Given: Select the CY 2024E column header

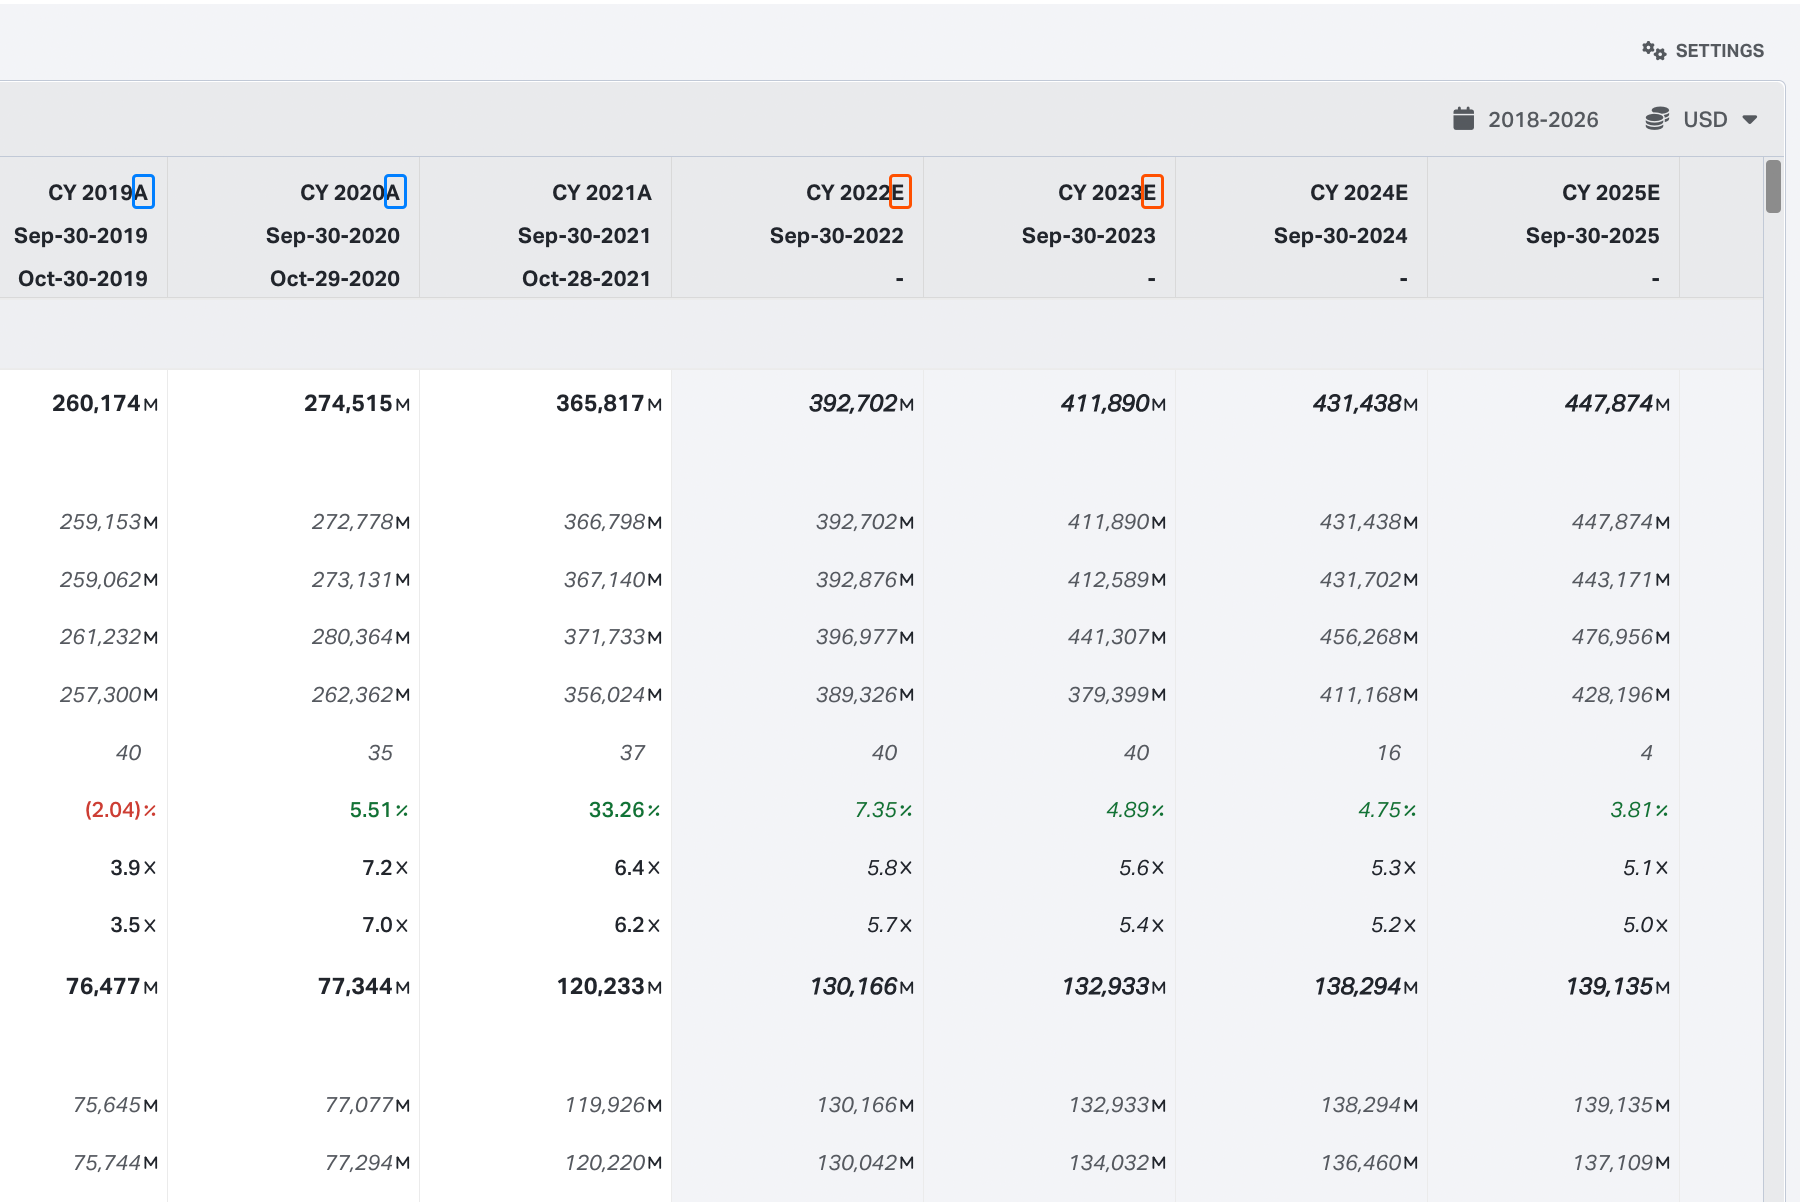Looking at the screenshot, I should [1359, 192].
